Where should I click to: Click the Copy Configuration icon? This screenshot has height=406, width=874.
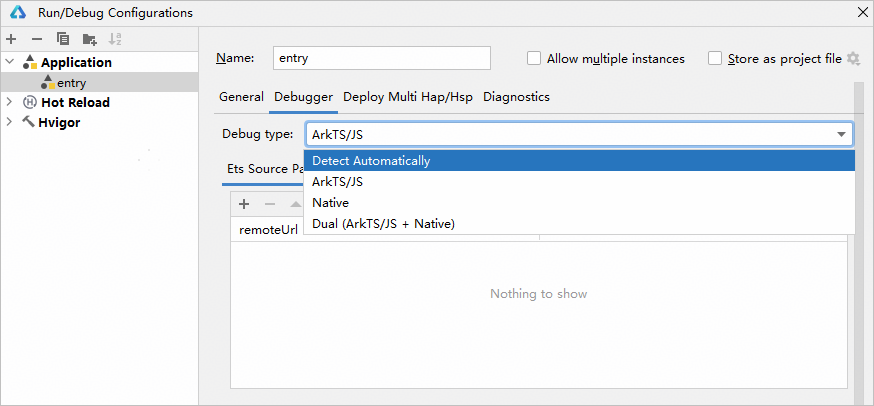(63, 39)
